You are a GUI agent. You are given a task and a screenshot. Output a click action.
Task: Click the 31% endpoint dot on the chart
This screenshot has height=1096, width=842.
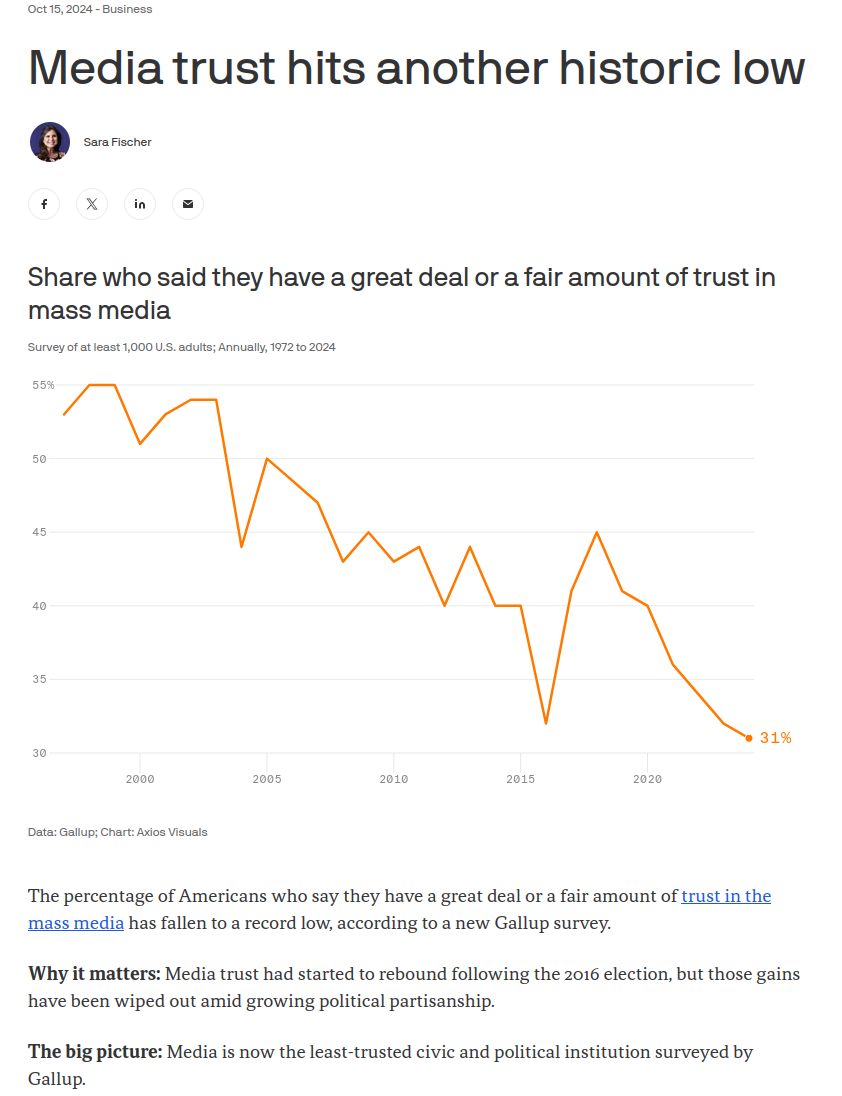(x=749, y=738)
